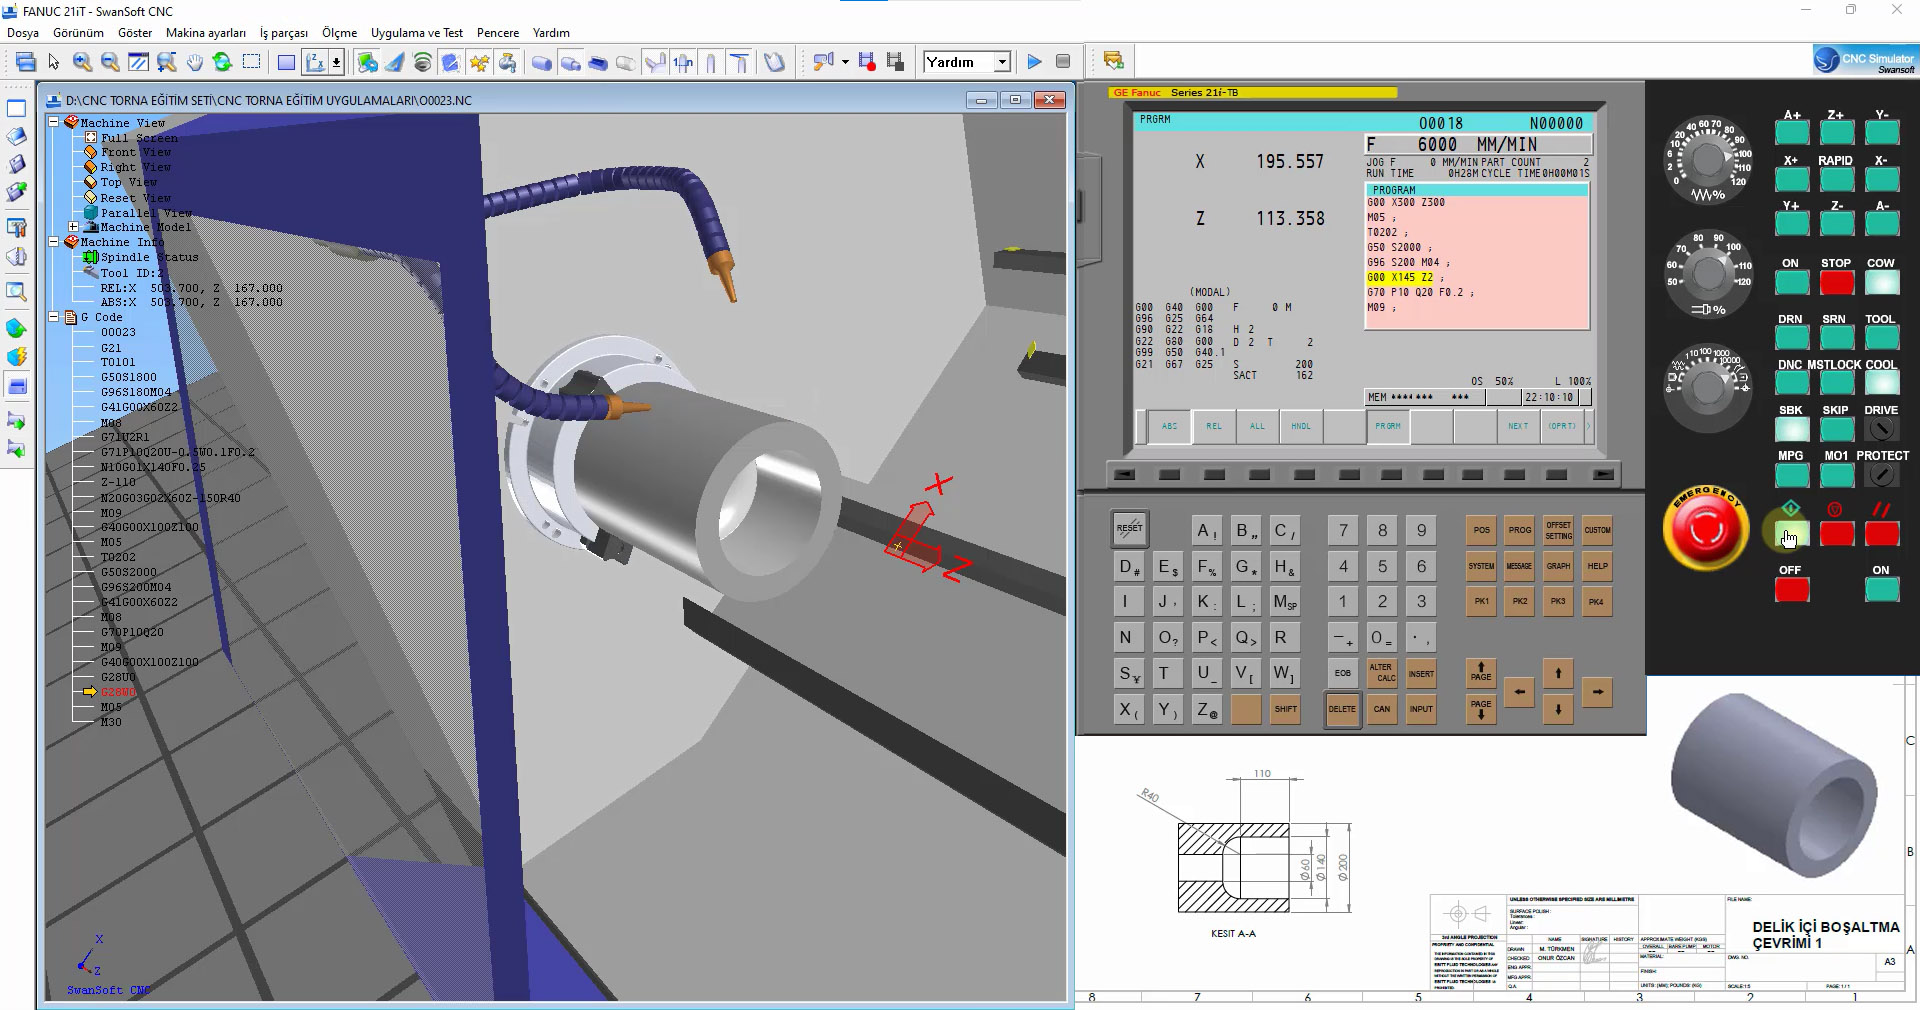Click the toolbar Run play icon
1920x1010 pixels.
click(x=1034, y=62)
